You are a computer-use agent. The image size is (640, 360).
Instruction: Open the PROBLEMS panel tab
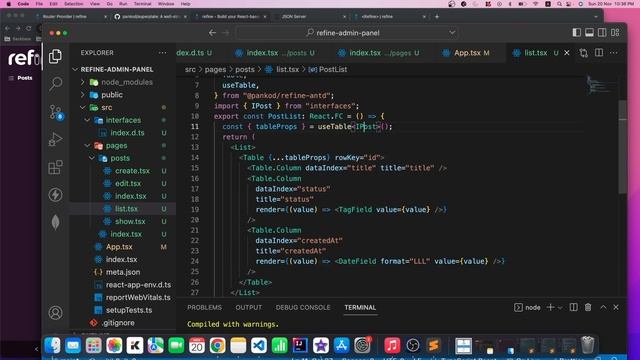(x=204, y=307)
